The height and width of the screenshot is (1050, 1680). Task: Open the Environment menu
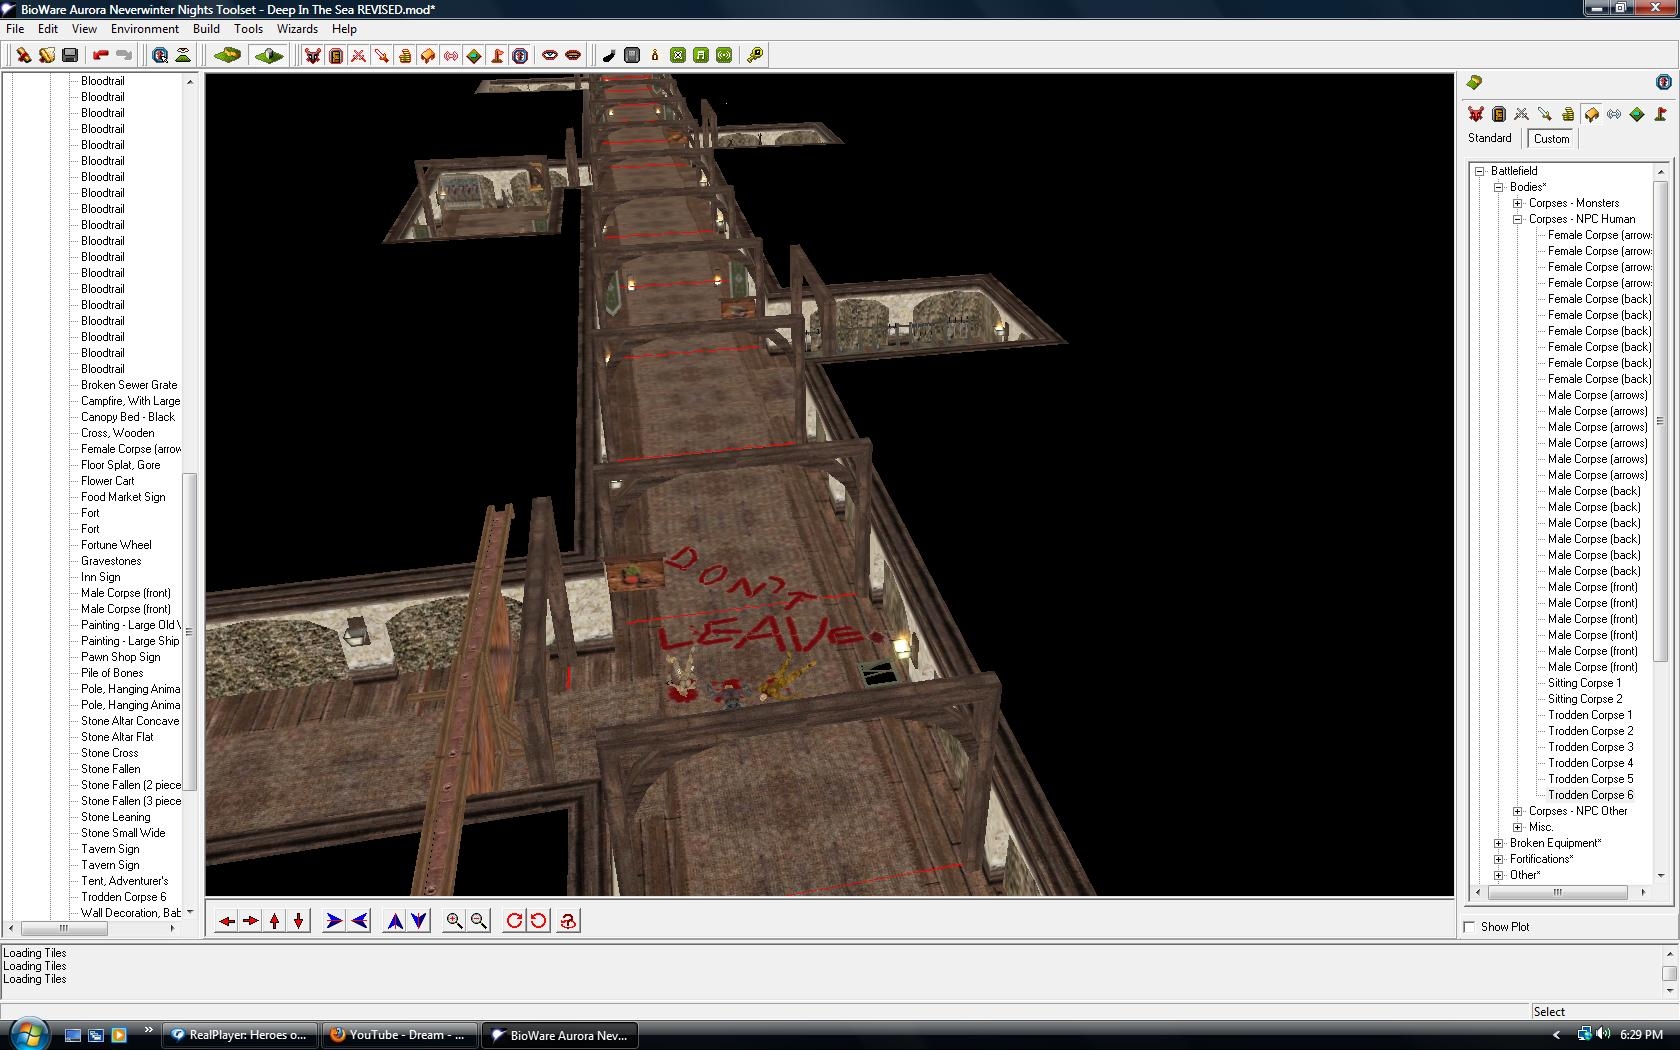(x=145, y=29)
